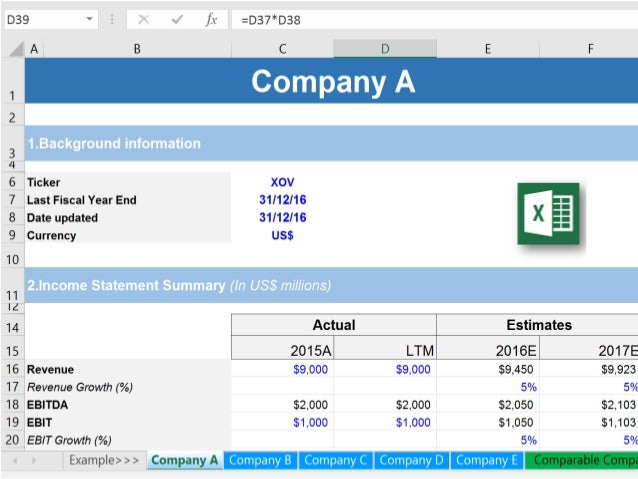Click the name box resize dots handle

(x=112, y=19)
